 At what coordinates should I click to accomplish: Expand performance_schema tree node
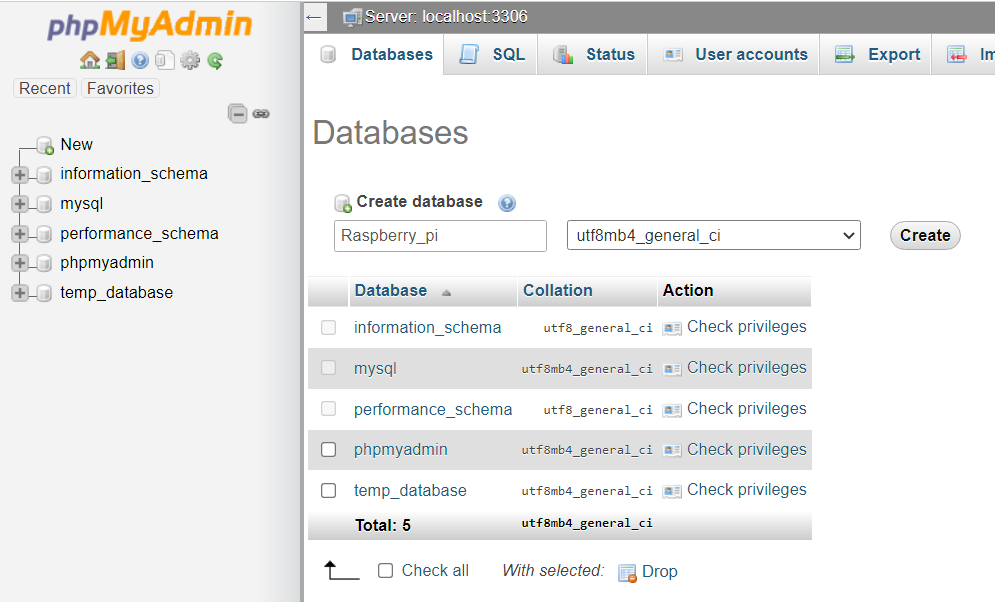(20, 234)
